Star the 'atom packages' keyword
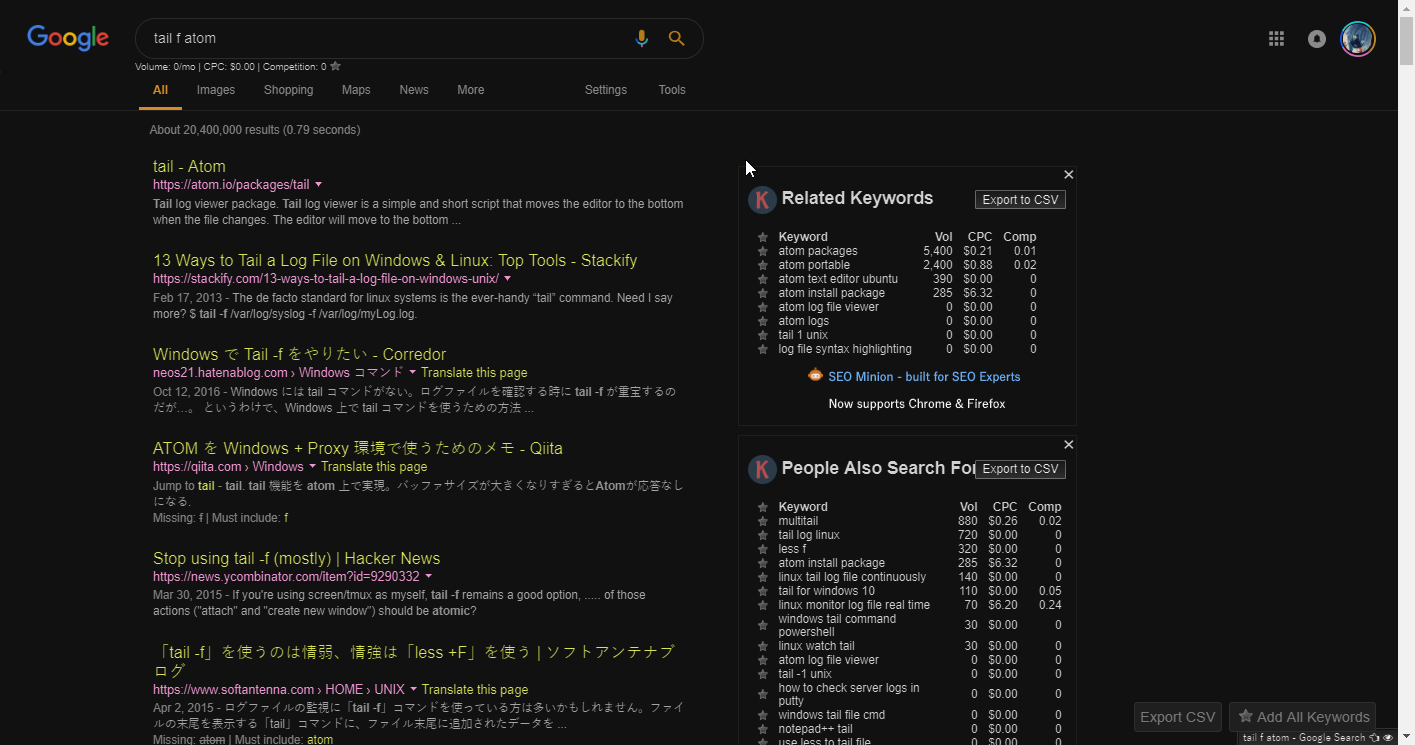This screenshot has height=745, width=1415. coord(763,251)
